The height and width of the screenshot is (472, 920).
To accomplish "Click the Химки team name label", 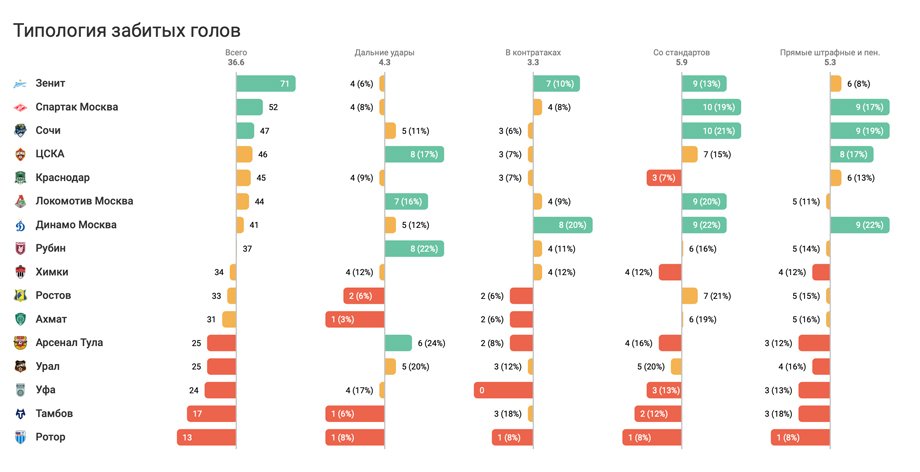I will [x=52, y=272].
